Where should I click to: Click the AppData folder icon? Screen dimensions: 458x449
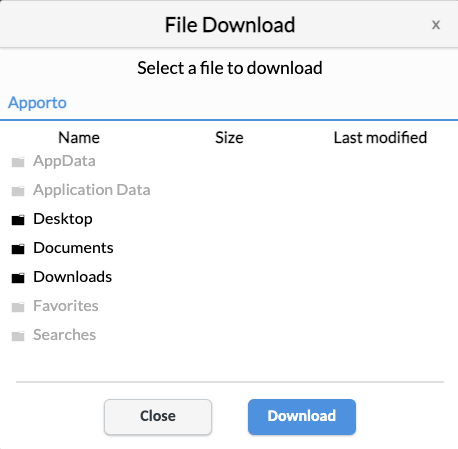coord(18,162)
